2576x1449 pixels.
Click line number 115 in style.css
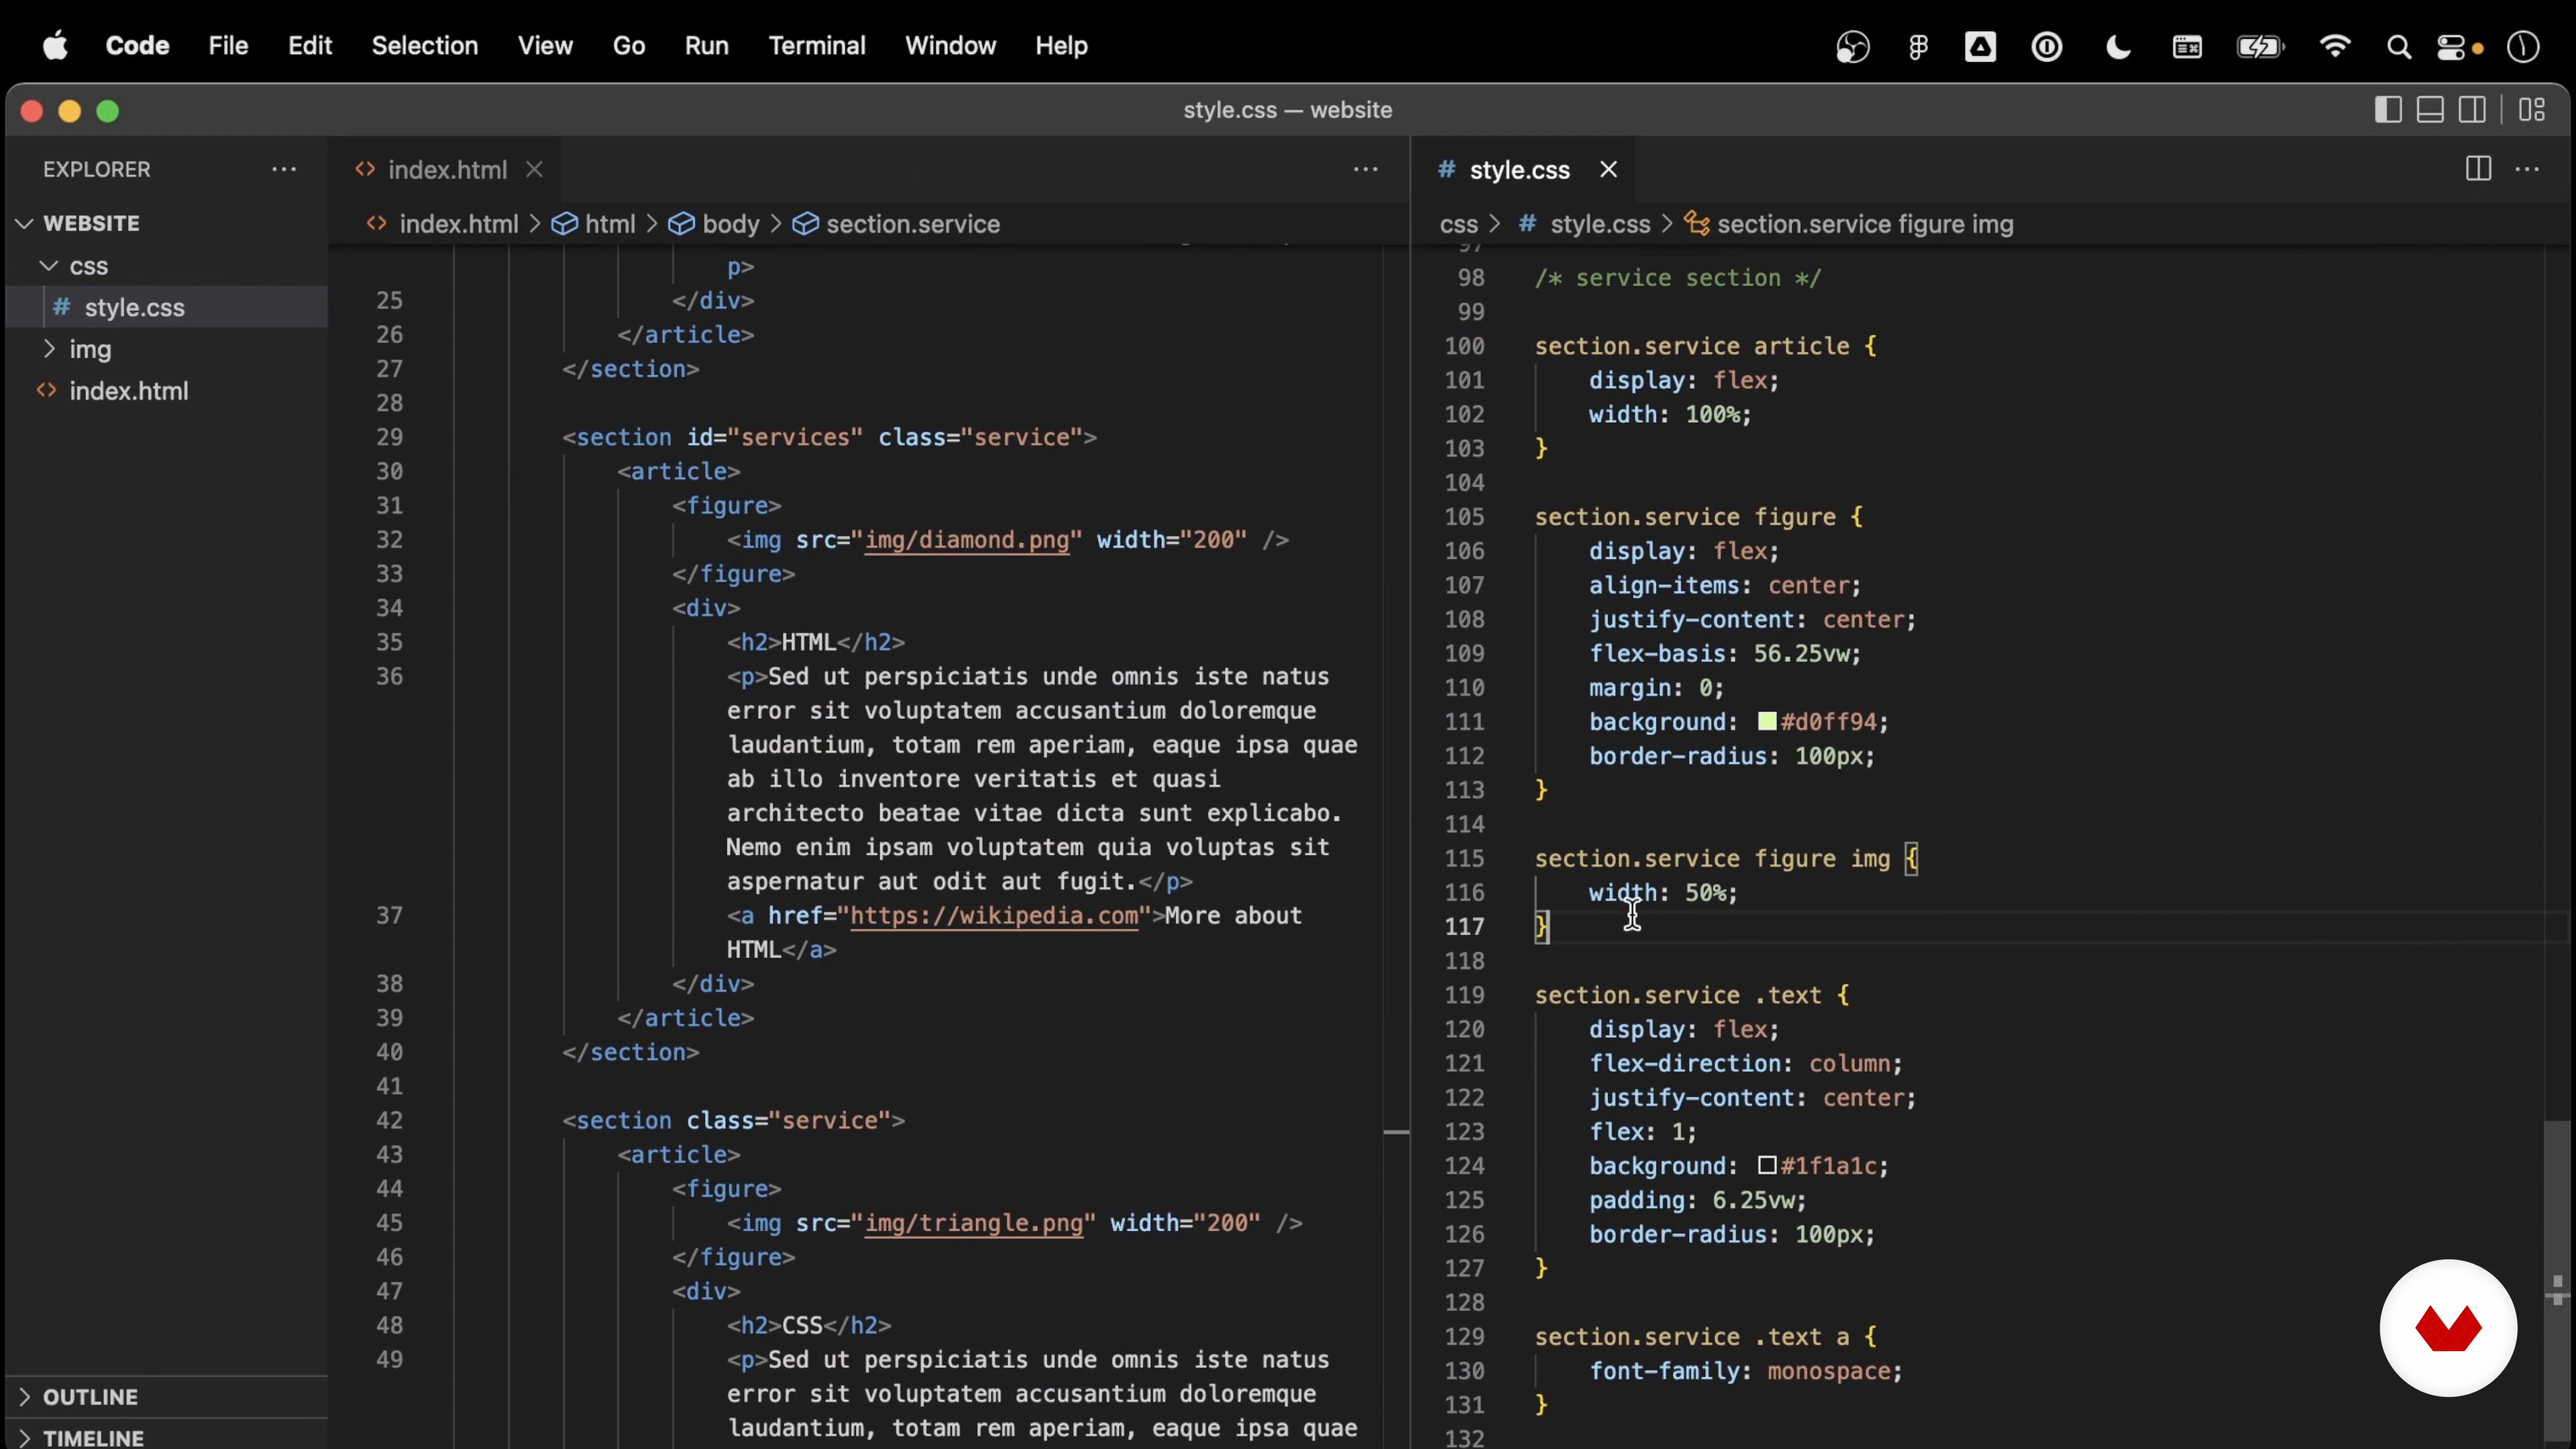(x=1464, y=858)
